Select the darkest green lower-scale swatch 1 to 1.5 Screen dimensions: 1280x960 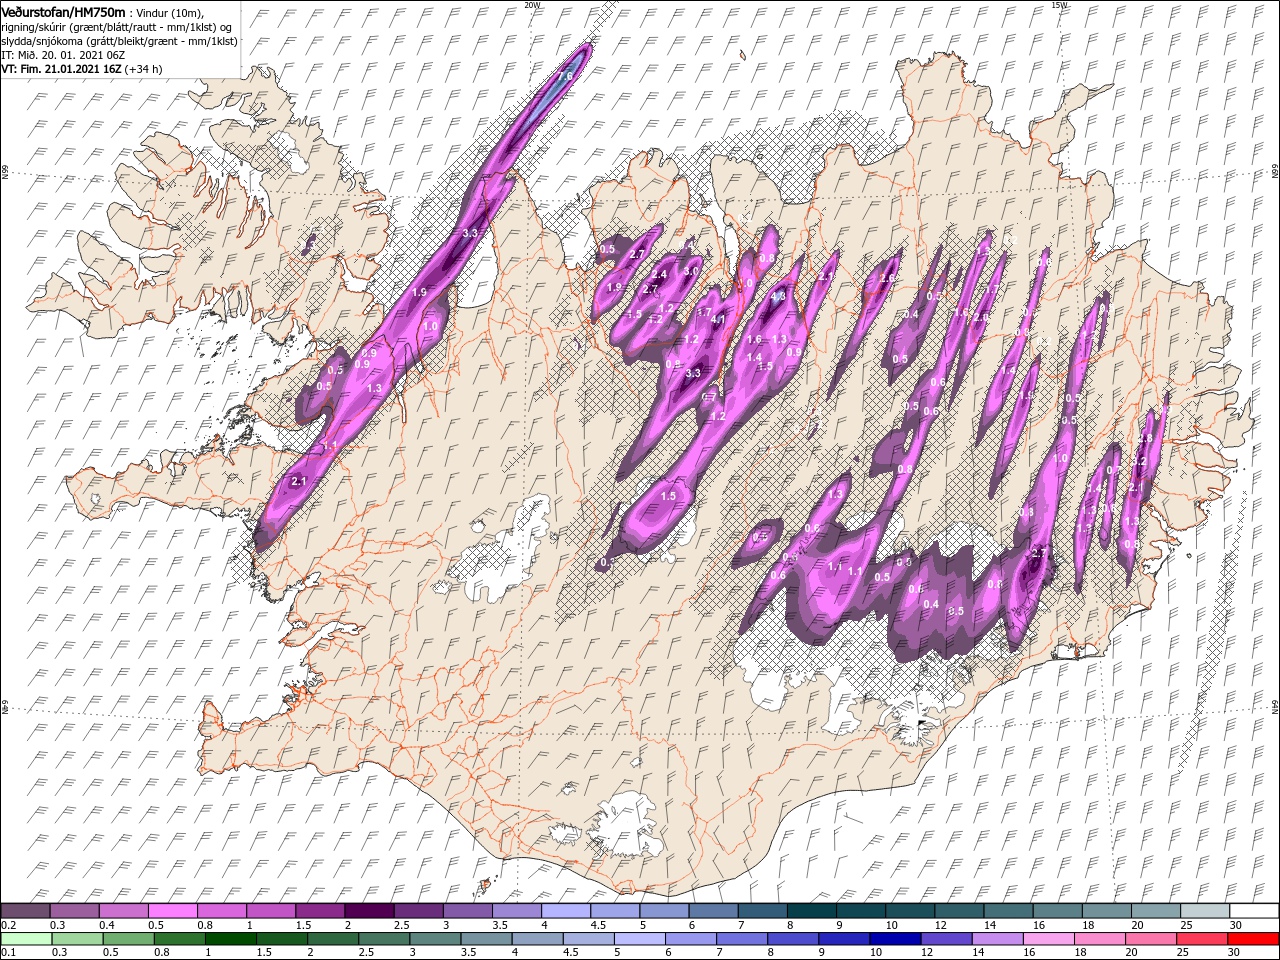(231, 939)
